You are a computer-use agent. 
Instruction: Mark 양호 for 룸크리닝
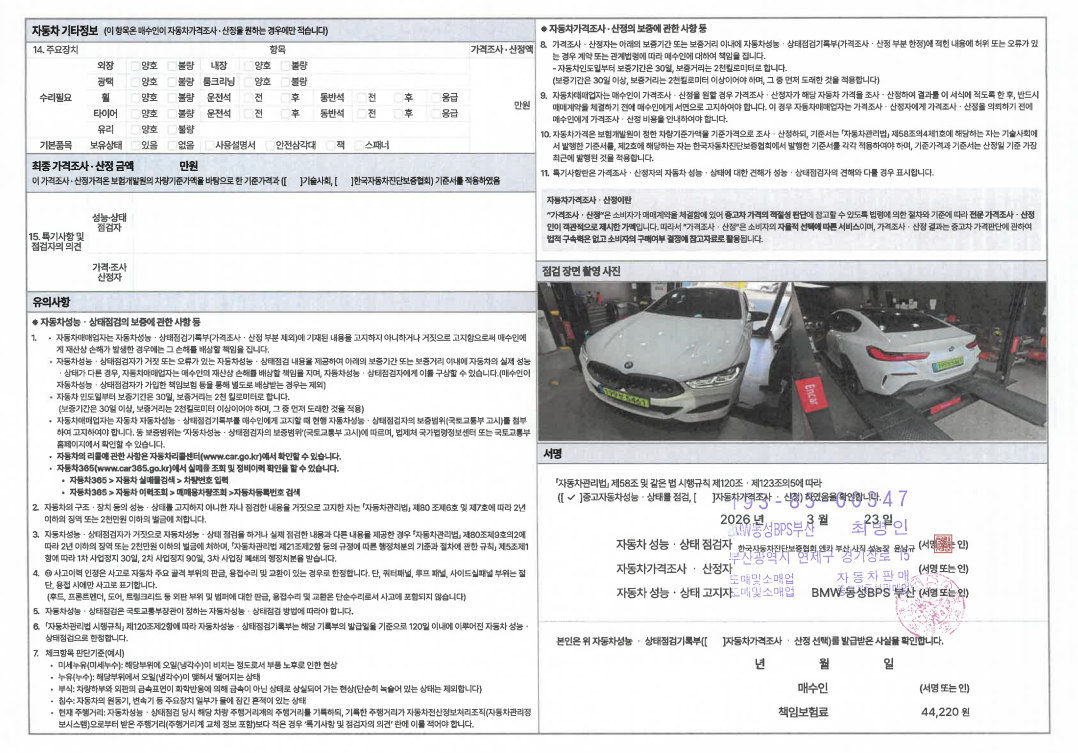pyautogui.click(x=249, y=81)
